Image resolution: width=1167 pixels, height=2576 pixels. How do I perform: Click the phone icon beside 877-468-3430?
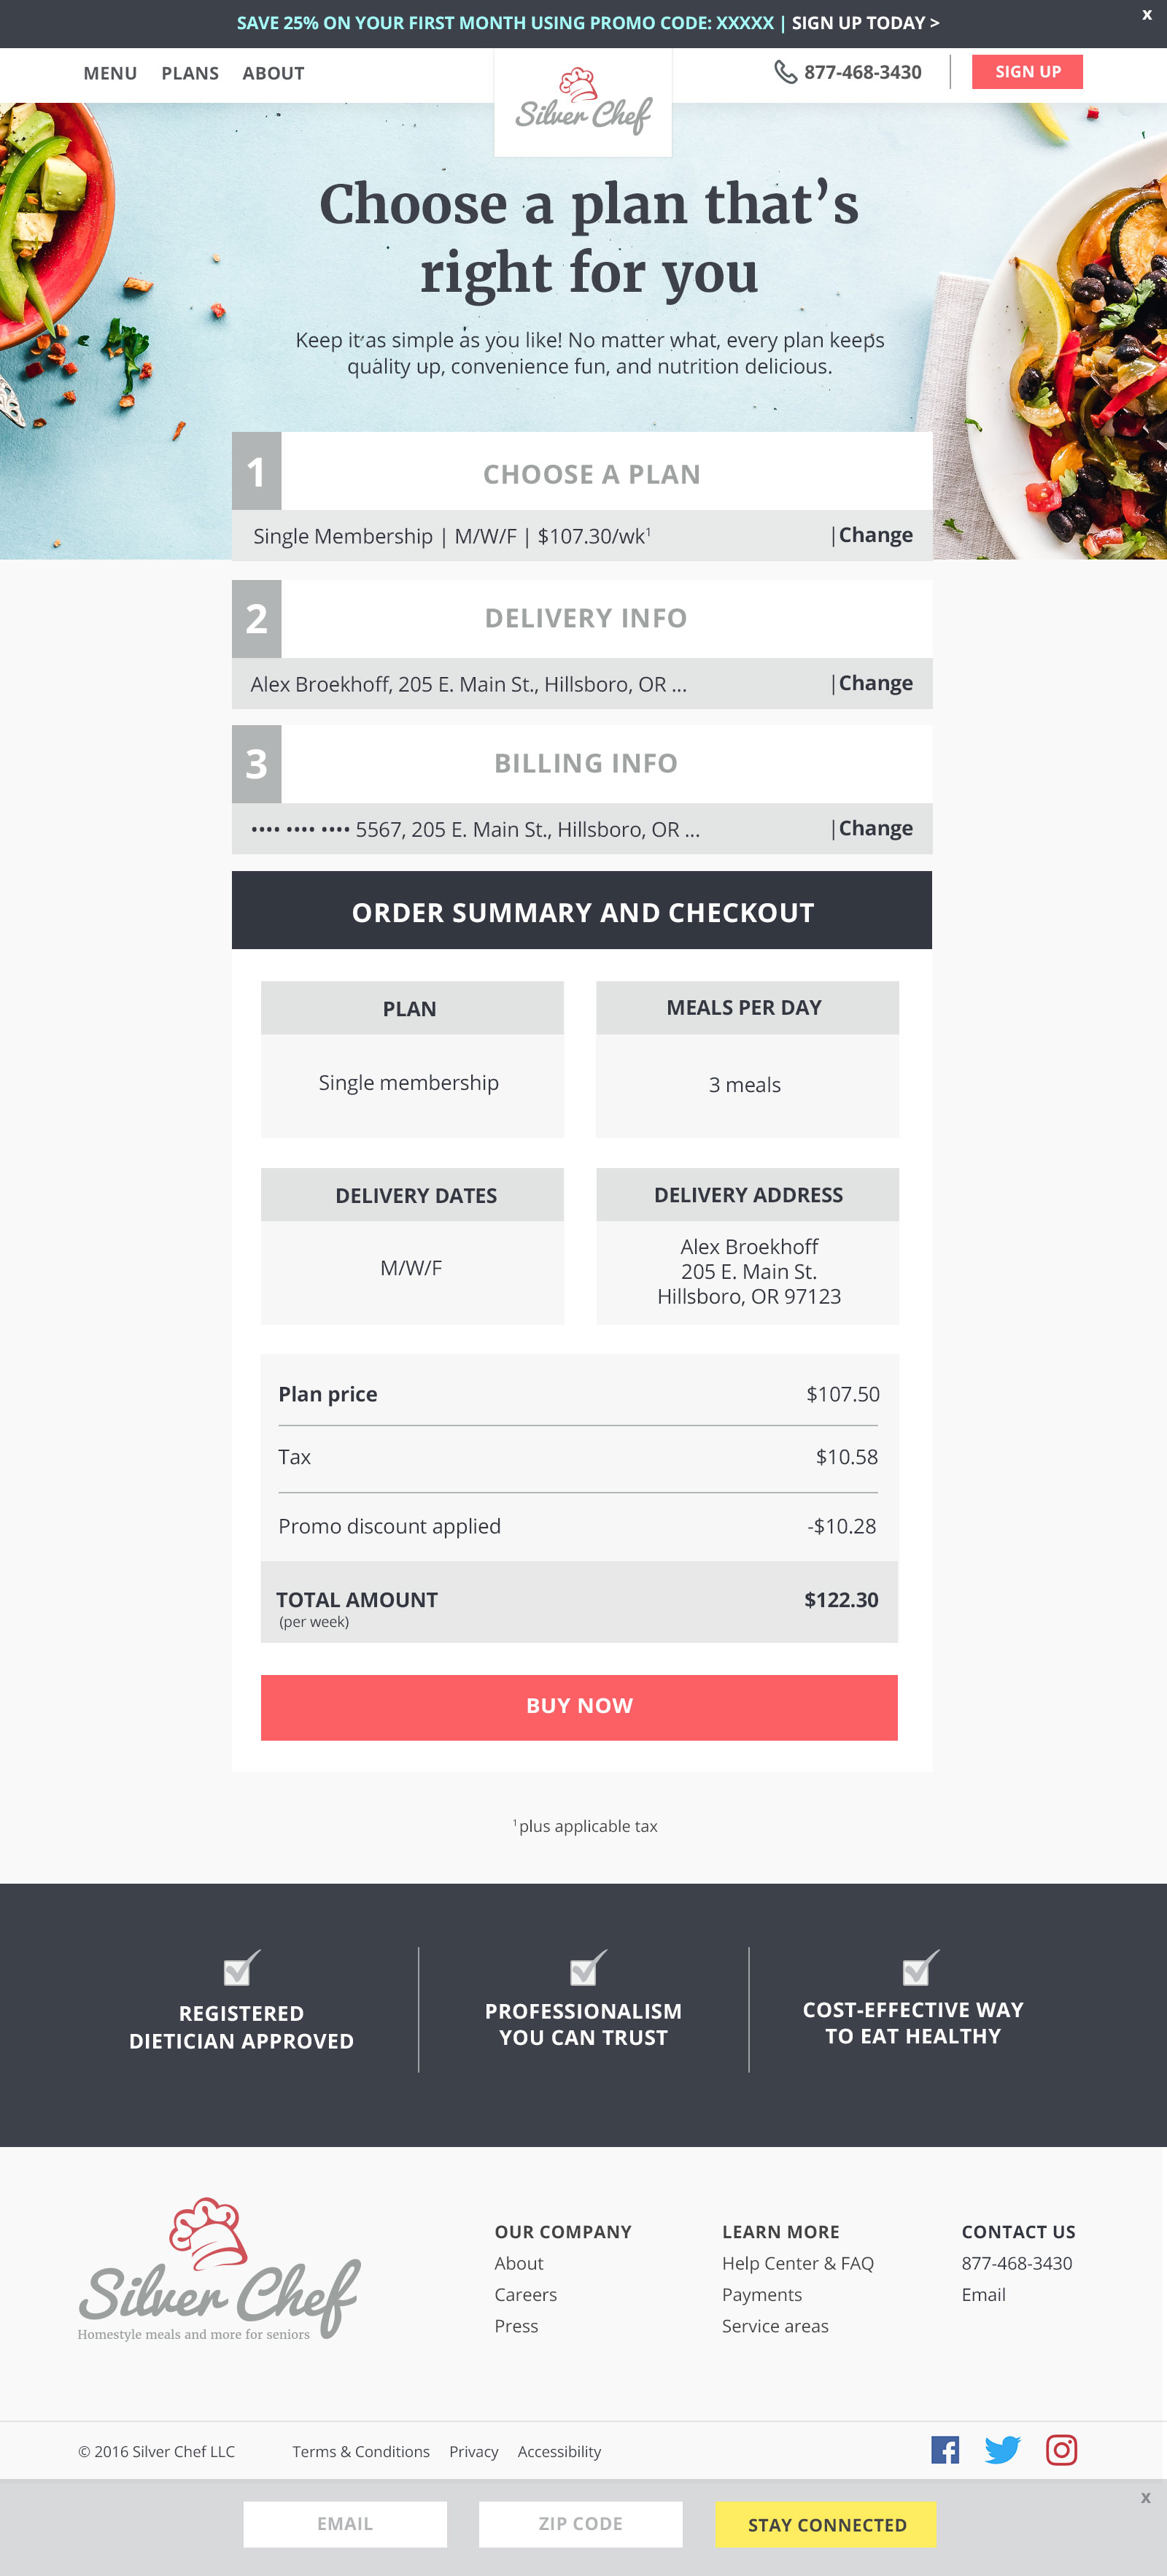pyautogui.click(x=785, y=72)
